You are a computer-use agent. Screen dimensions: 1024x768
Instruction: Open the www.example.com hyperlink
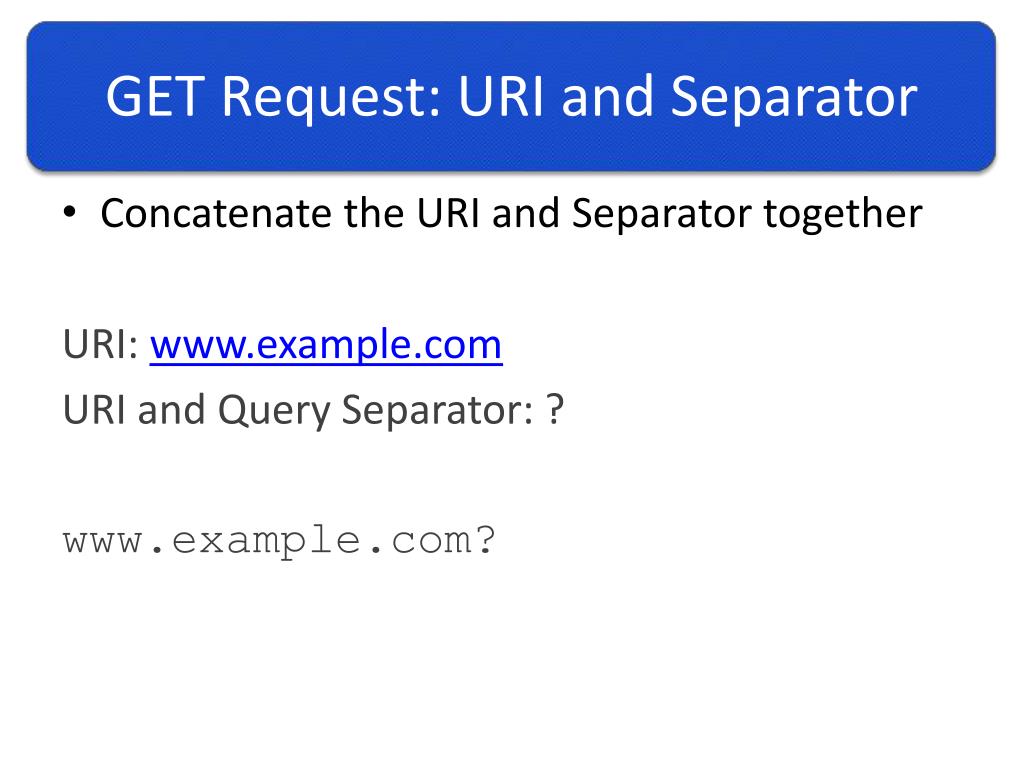326,344
